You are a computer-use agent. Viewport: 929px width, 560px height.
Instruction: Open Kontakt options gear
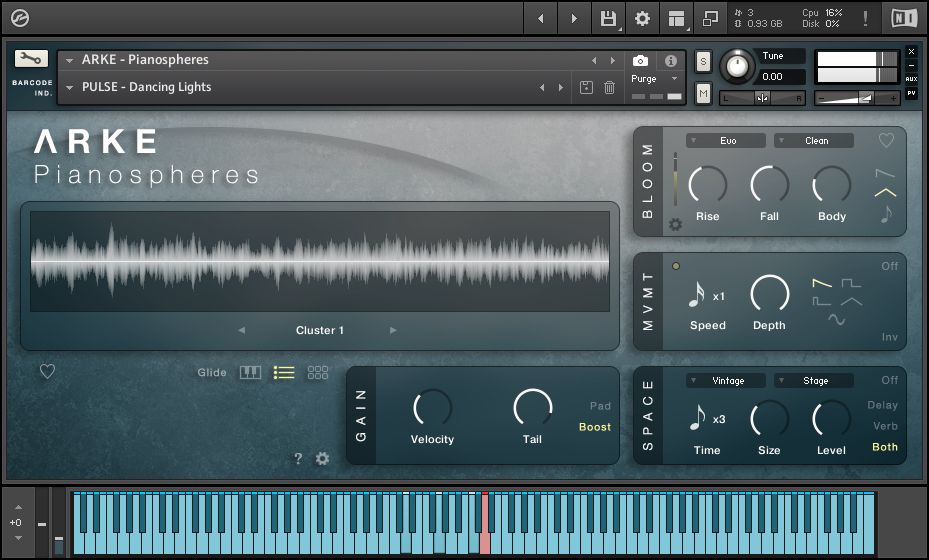pyautogui.click(x=642, y=18)
